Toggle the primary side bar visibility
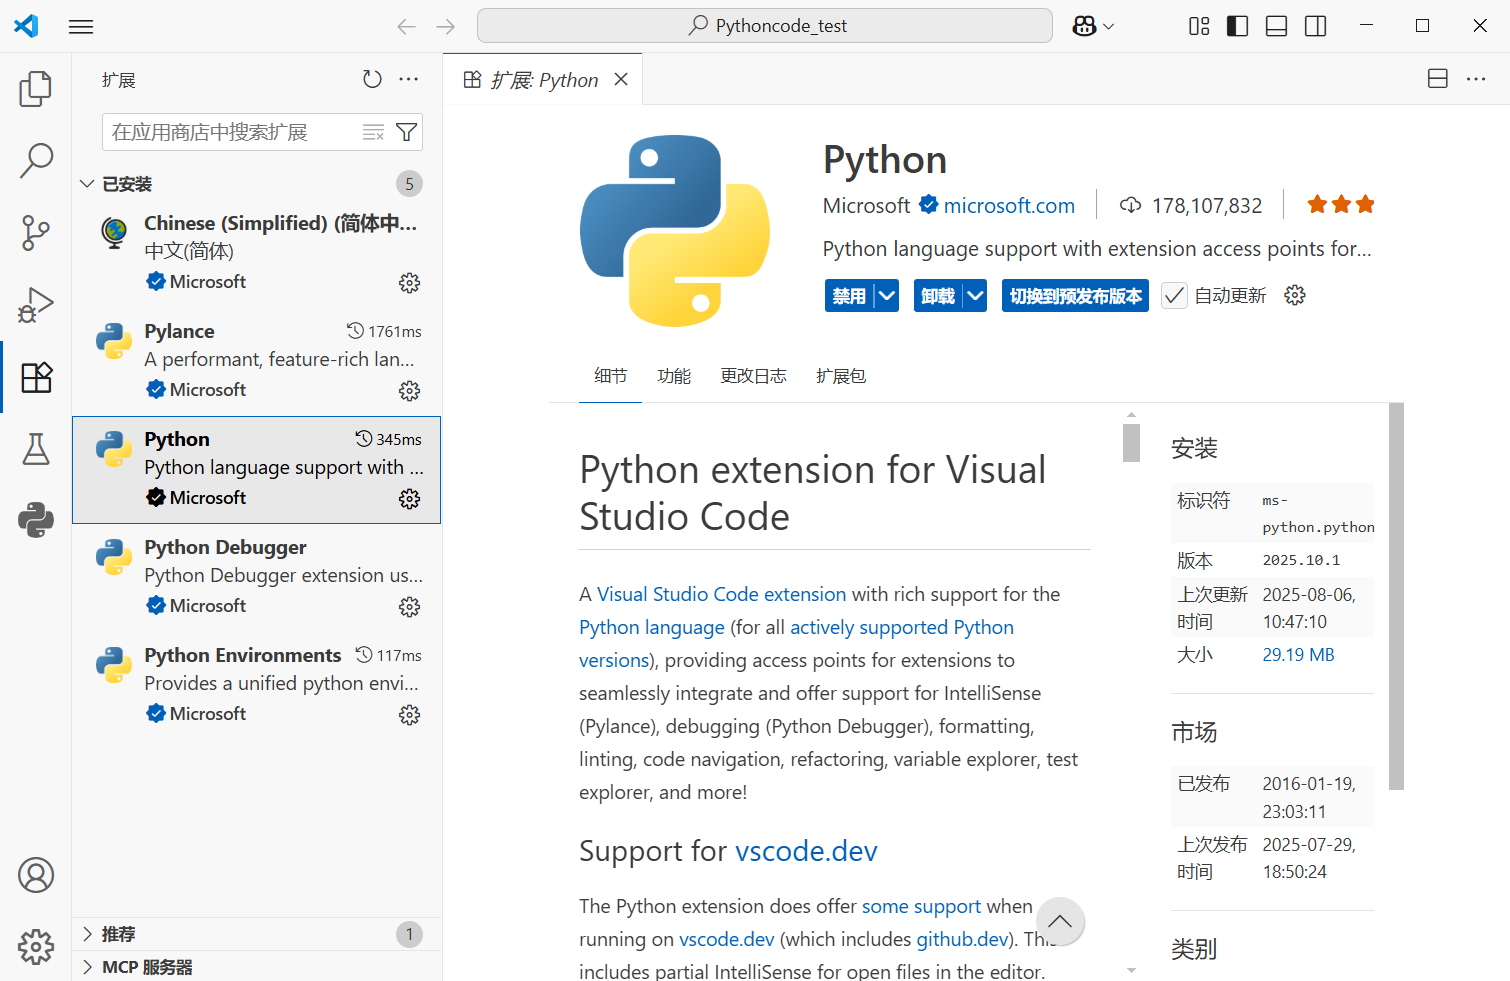Screen dimensions: 1510x981 (1238, 27)
